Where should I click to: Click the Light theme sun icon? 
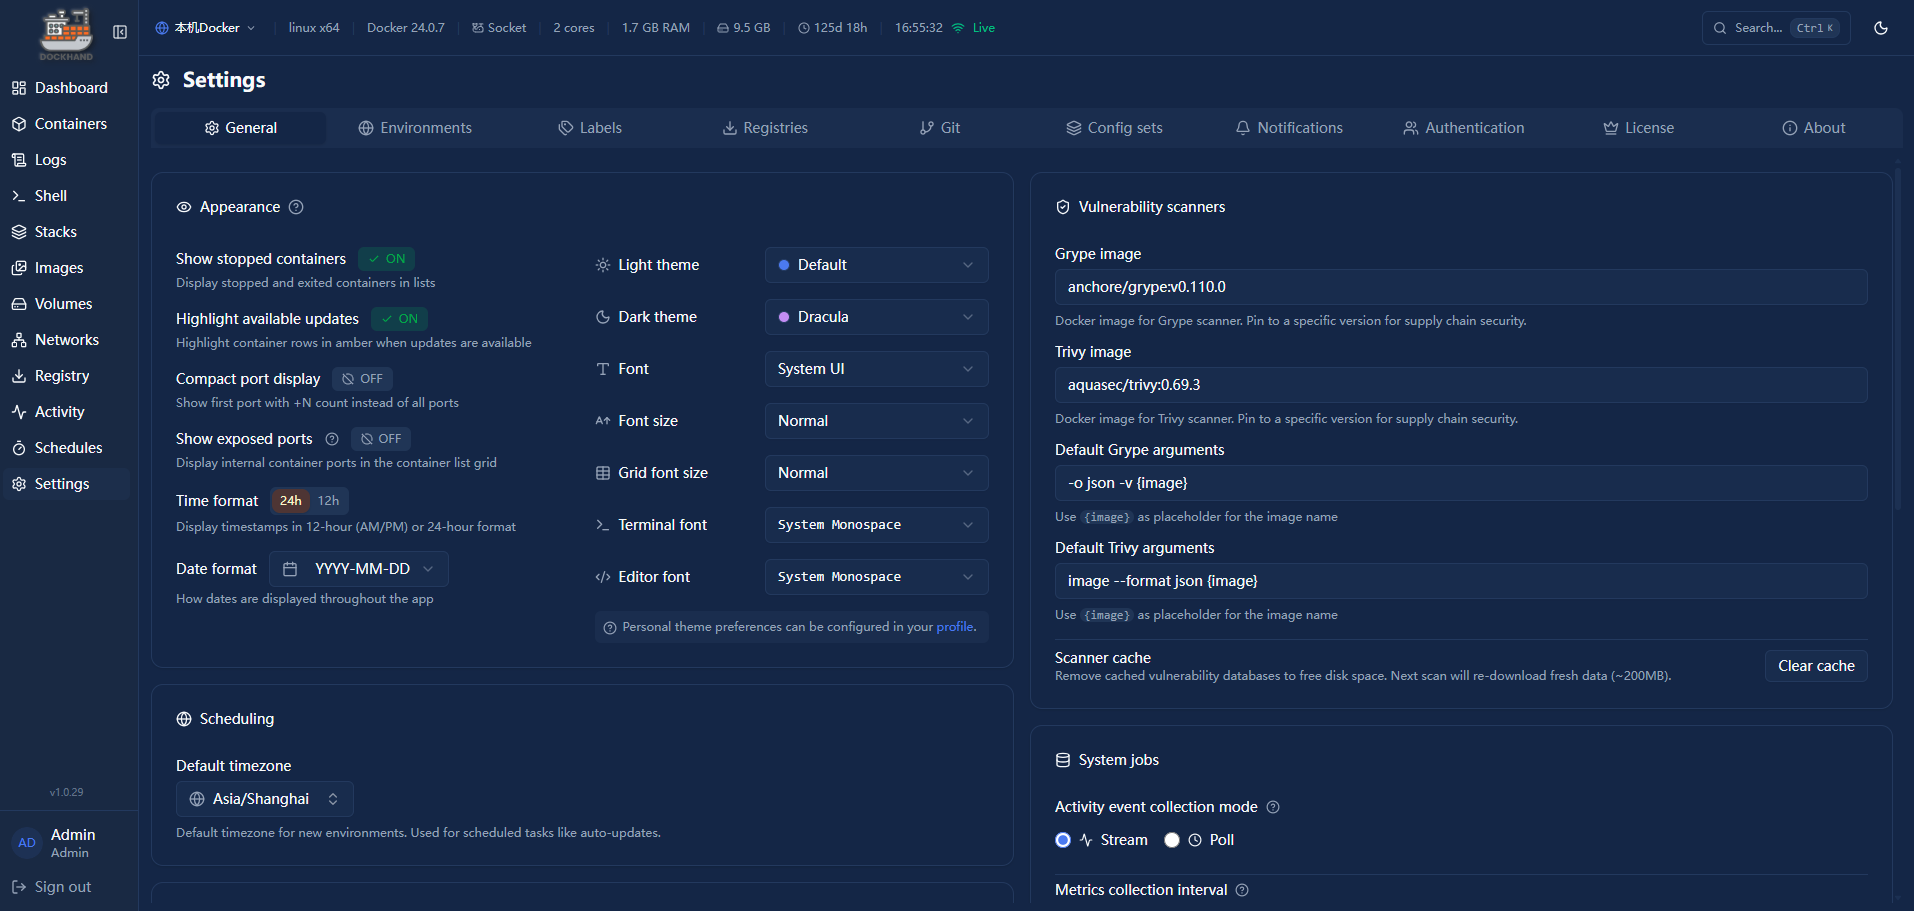(x=603, y=265)
